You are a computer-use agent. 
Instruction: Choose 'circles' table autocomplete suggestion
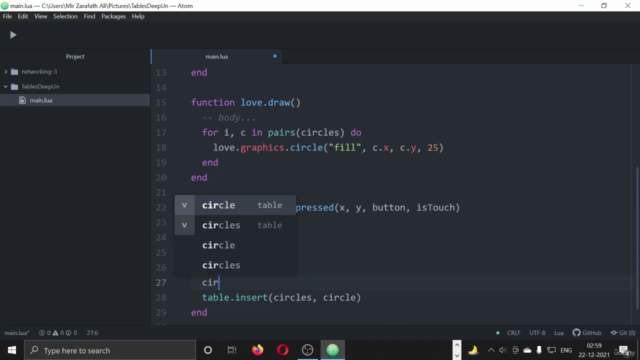pos(235,225)
